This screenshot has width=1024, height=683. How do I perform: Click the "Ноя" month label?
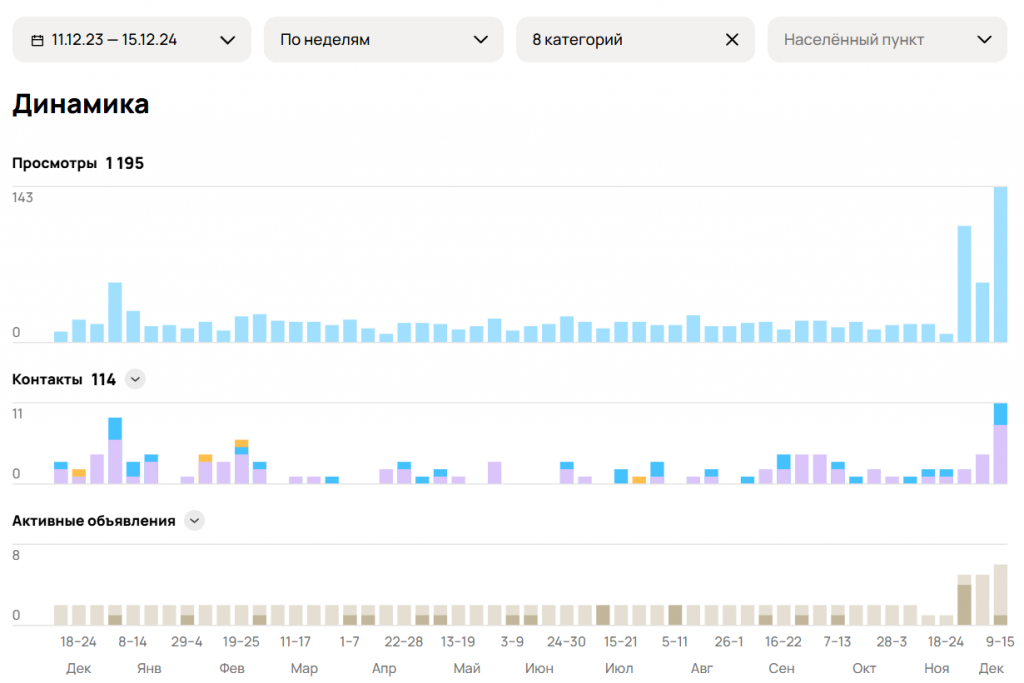(x=936, y=669)
